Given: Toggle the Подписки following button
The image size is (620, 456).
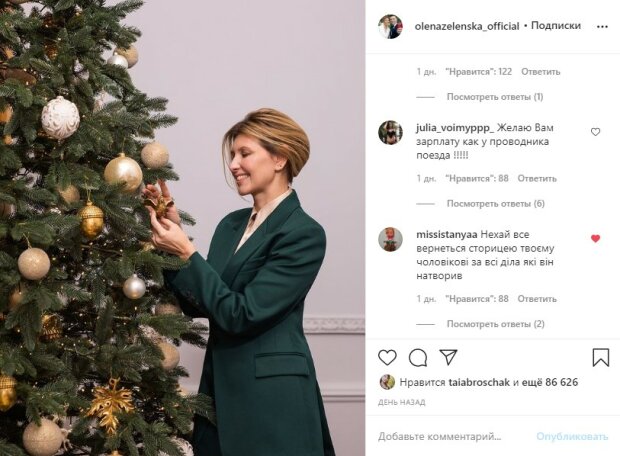Looking at the screenshot, I should click(555, 26).
